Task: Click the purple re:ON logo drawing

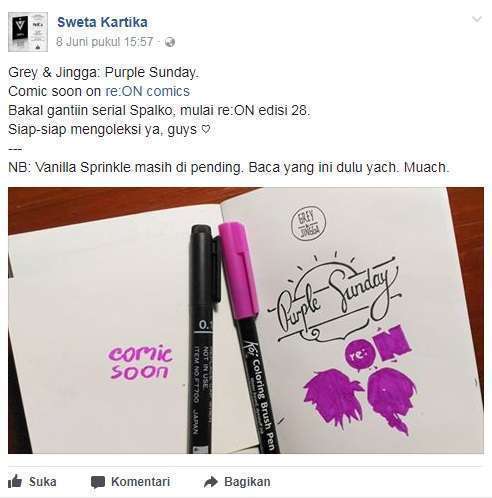Action: point(379,349)
